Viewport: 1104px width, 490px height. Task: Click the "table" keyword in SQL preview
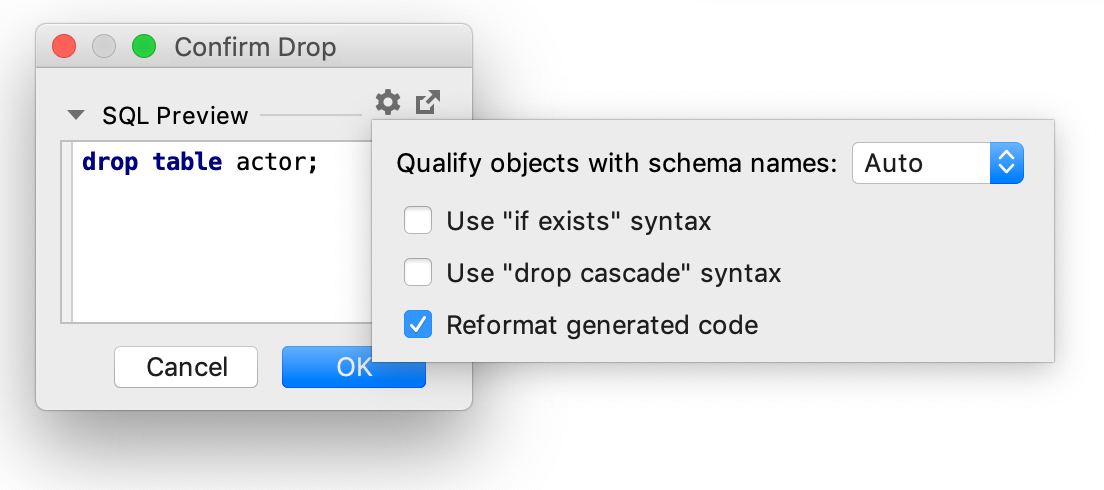click(187, 163)
